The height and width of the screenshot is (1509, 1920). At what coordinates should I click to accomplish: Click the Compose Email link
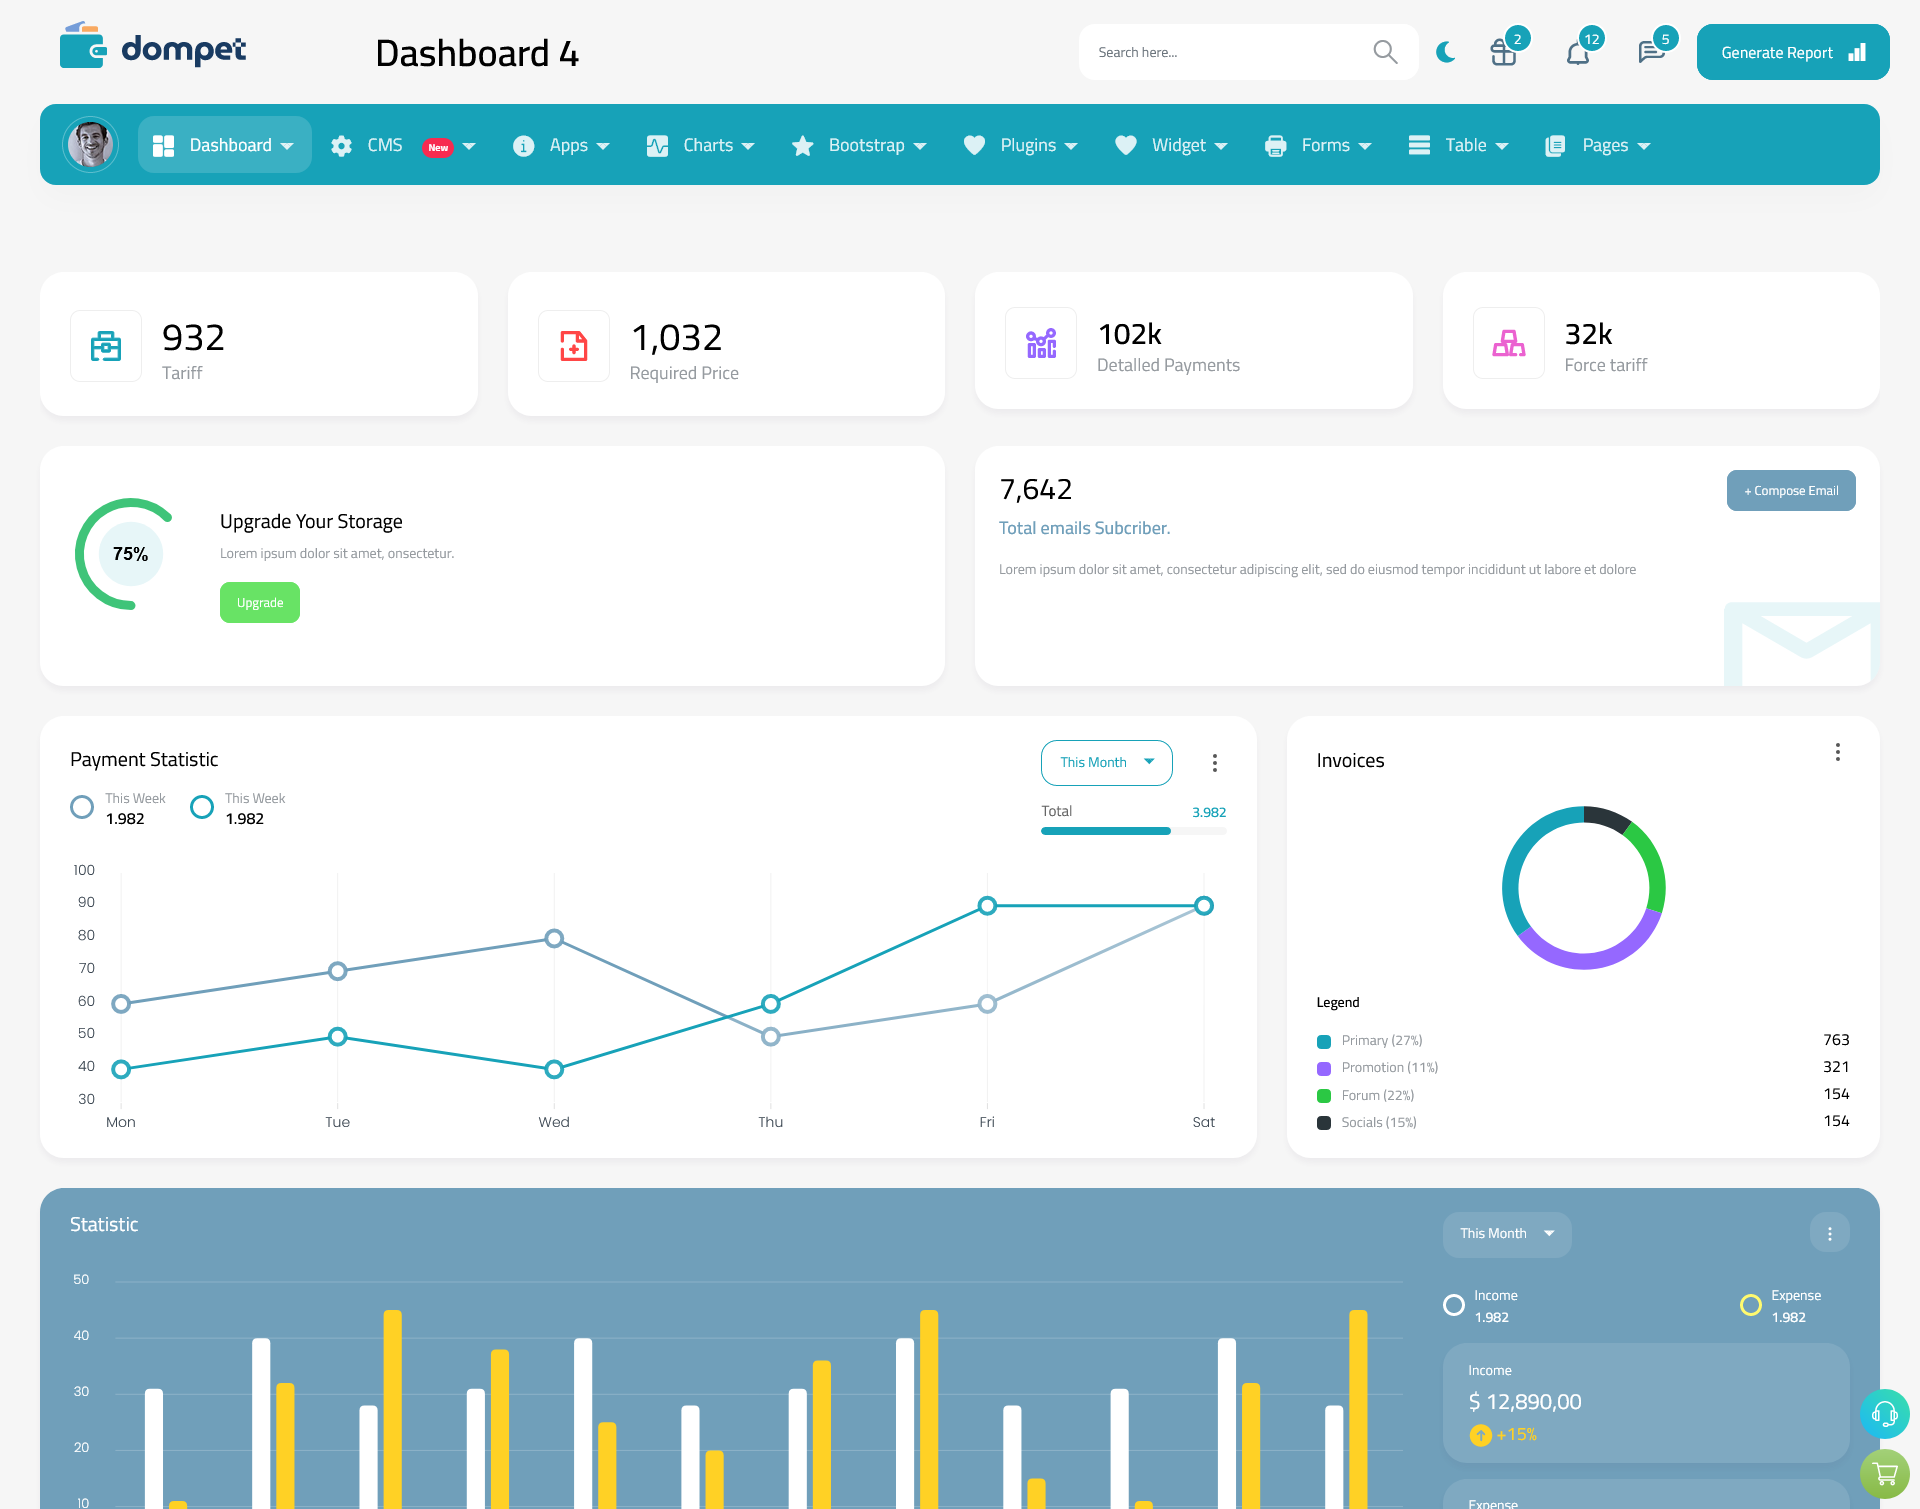(x=1789, y=491)
